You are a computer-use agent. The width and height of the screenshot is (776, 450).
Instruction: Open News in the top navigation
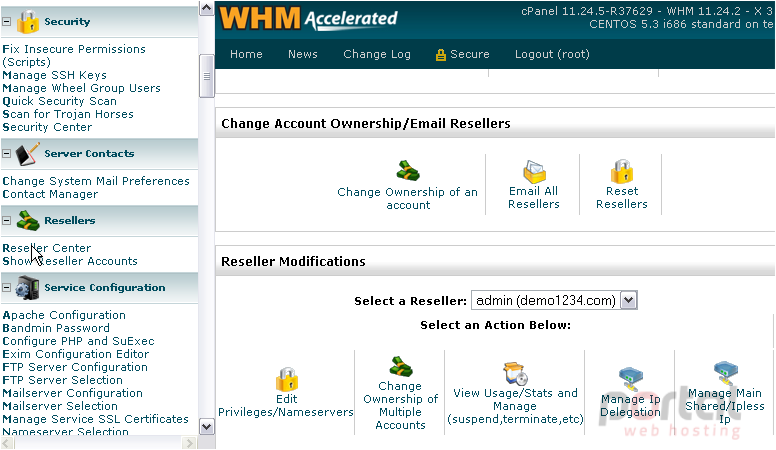point(303,54)
